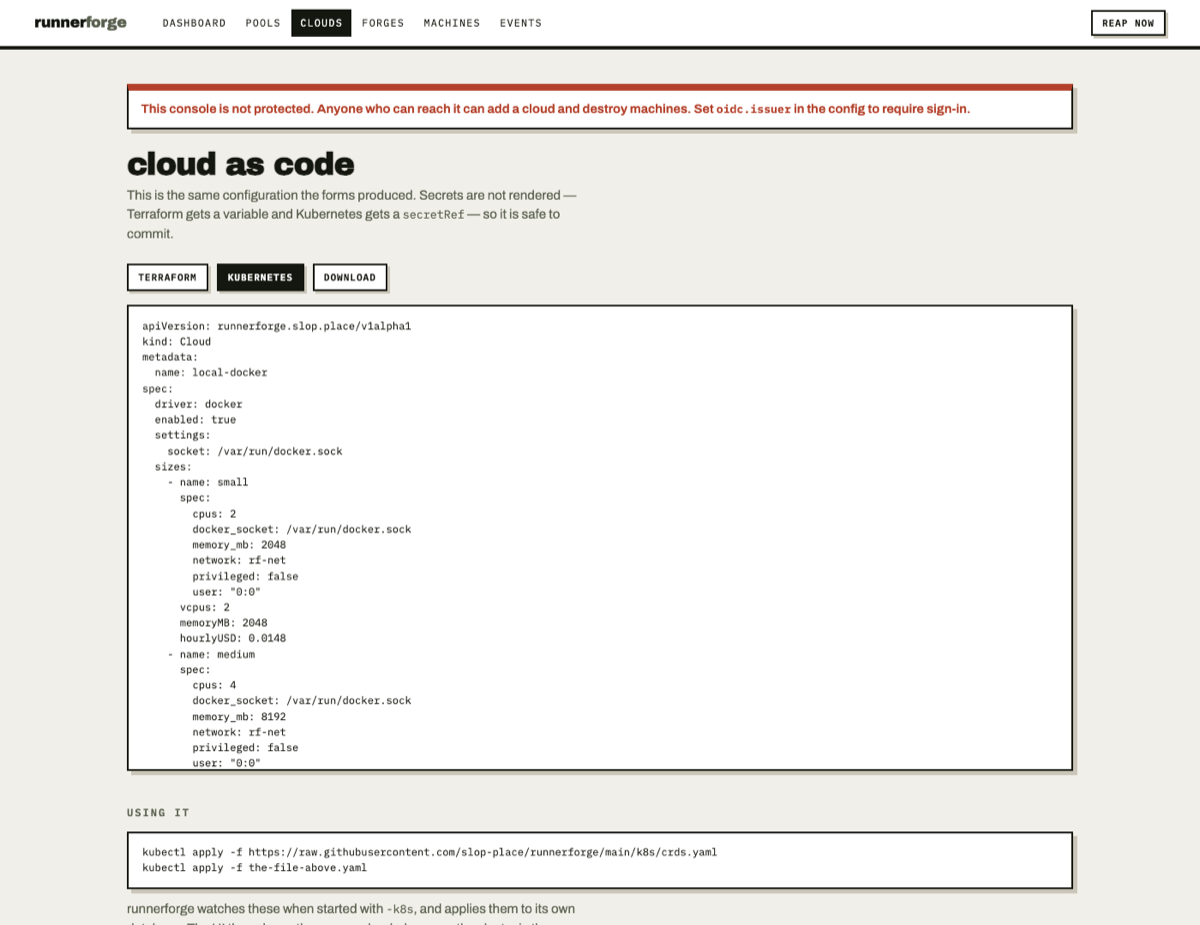Screen dimensions: 1200x925
Task: Click the 'memory_mb: 8192' line
Action: click(x=239, y=717)
